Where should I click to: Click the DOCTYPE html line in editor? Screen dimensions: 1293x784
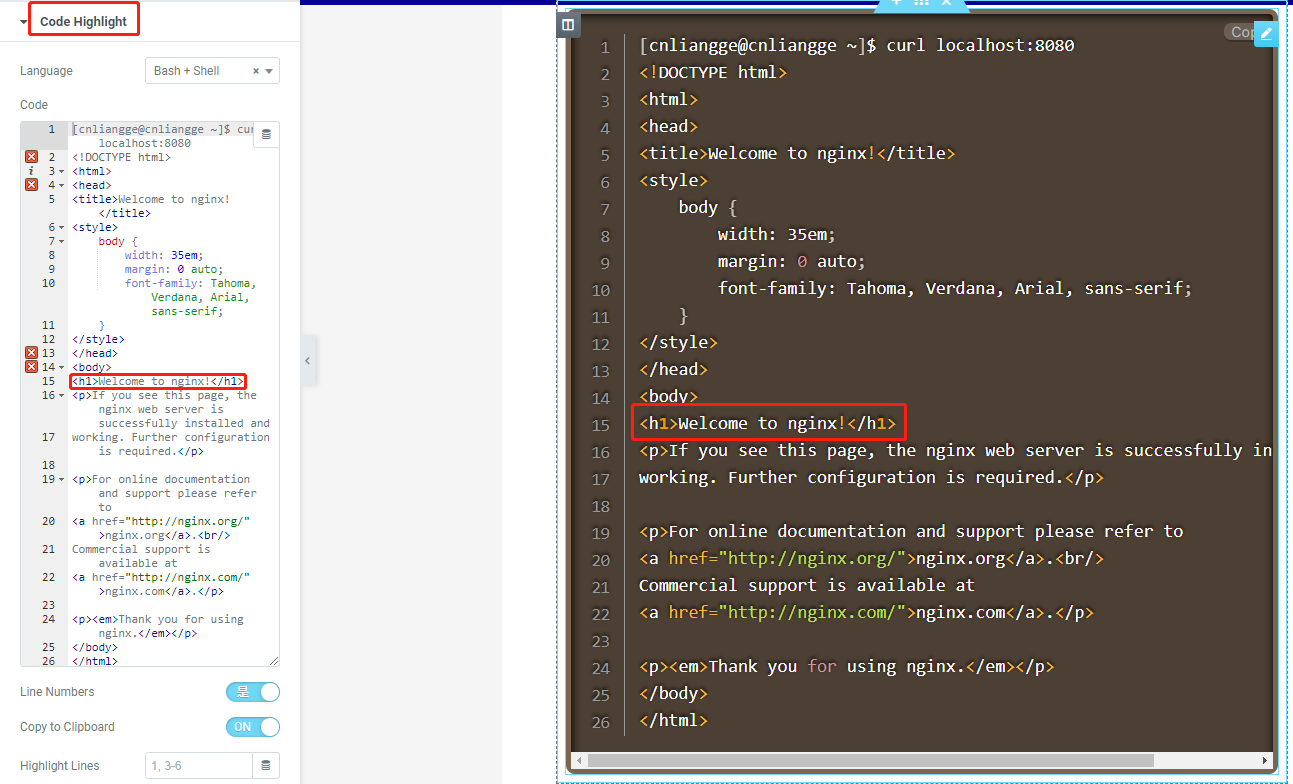click(121, 157)
